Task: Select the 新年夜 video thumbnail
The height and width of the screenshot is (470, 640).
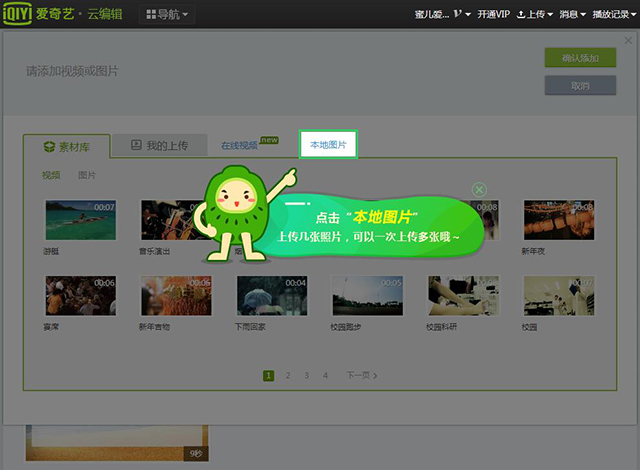Action: (x=559, y=220)
